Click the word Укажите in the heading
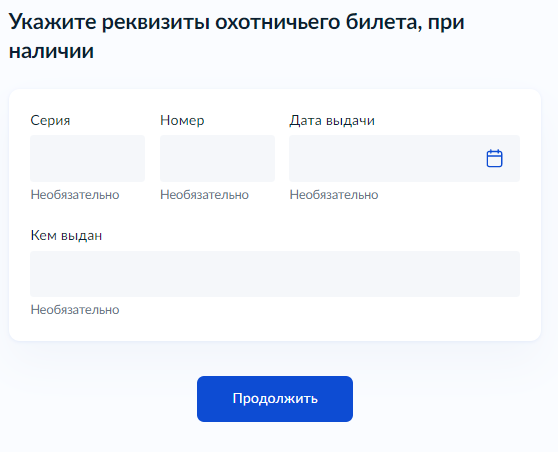 52,22
